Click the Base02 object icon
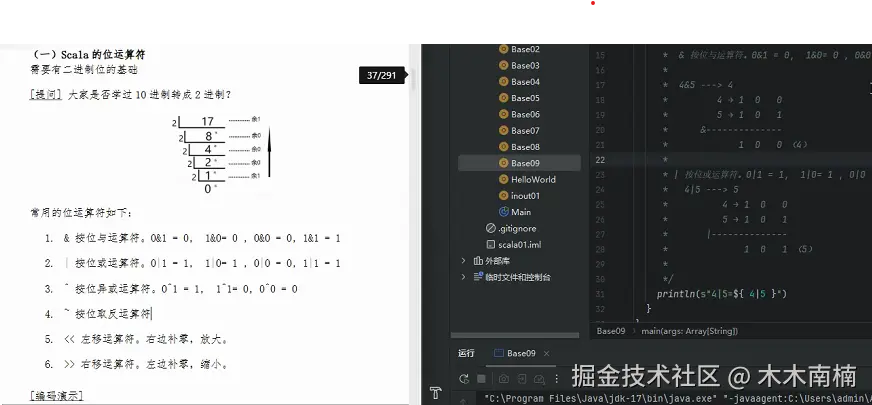 coord(503,49)
